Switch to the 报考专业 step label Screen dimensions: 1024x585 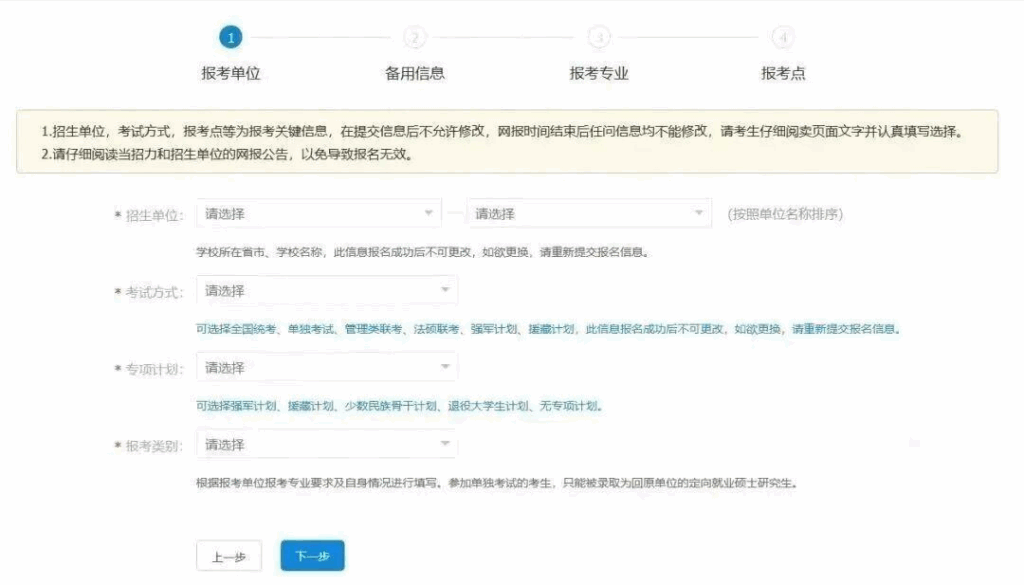[x=599, y=73]
